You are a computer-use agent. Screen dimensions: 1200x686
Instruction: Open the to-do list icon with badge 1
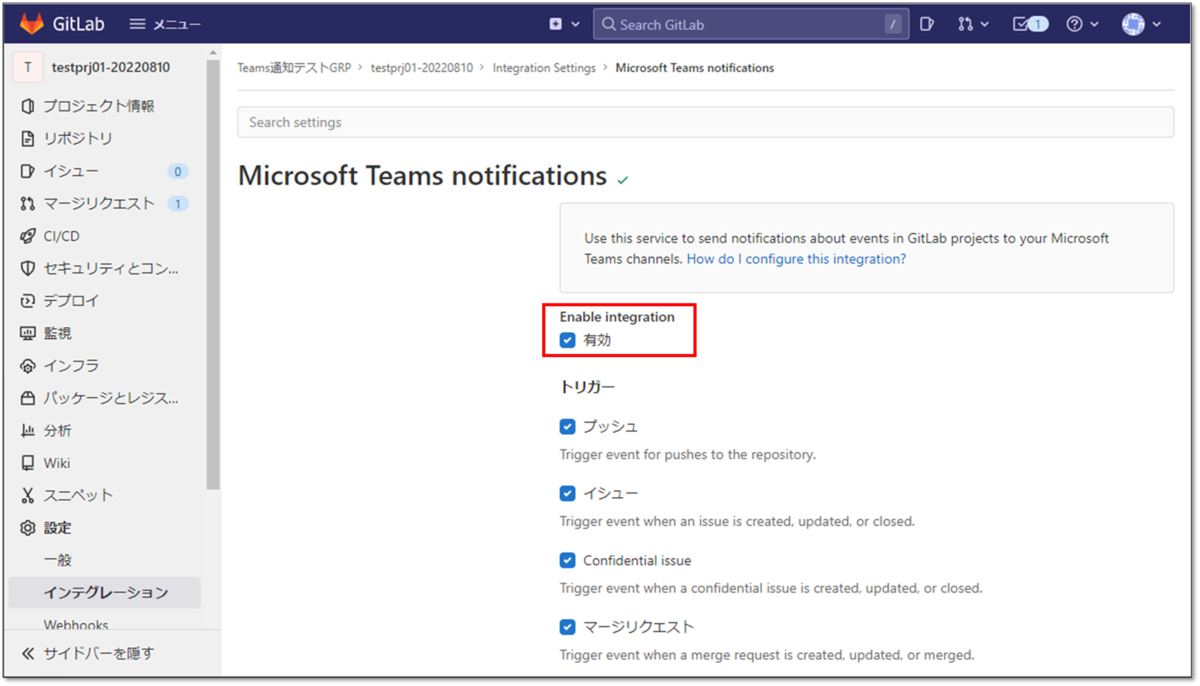1030,24
